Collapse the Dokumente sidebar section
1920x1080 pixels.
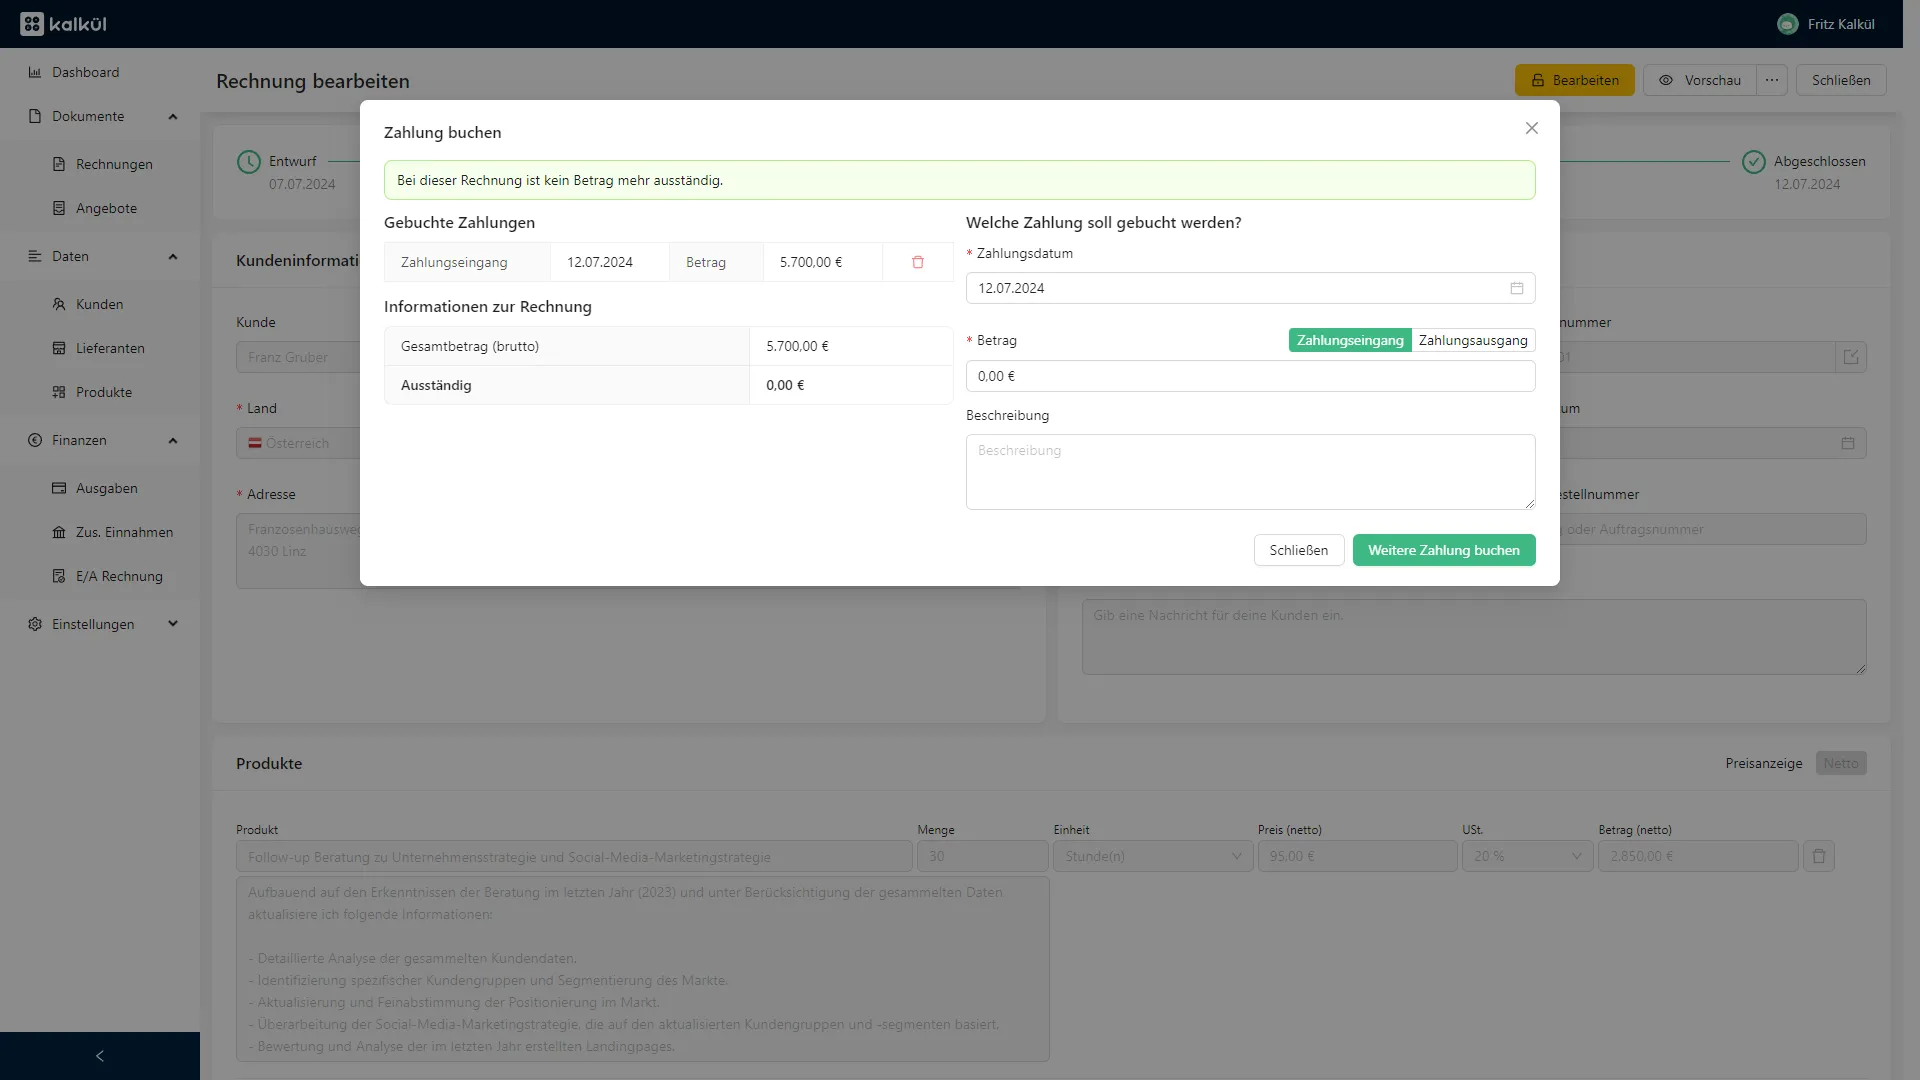[173, 117]
